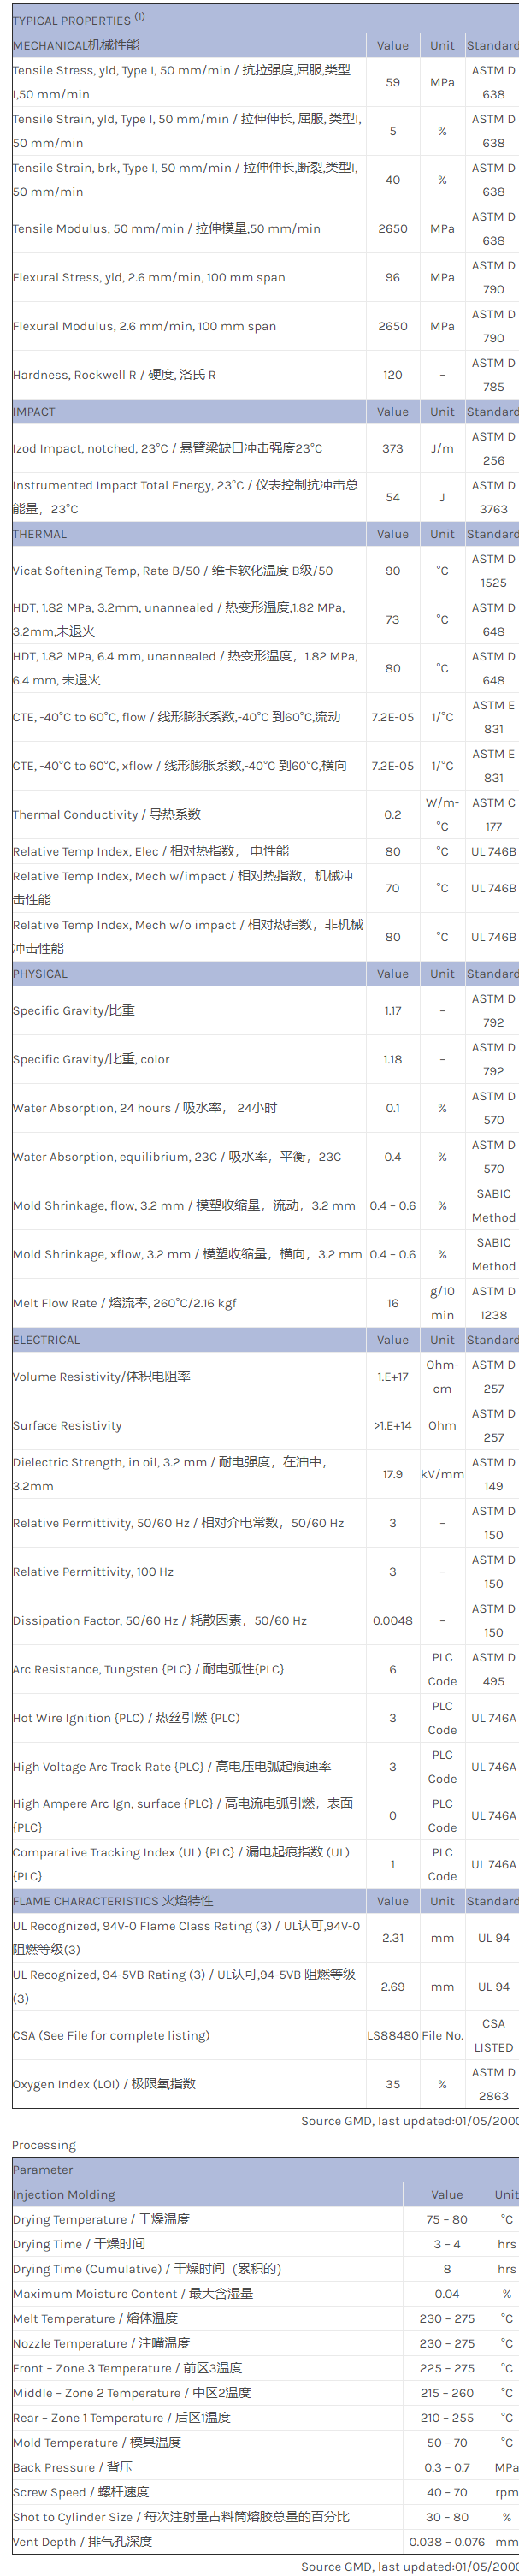
Task: Click the Processing heading
Action: click(44, 2145)
